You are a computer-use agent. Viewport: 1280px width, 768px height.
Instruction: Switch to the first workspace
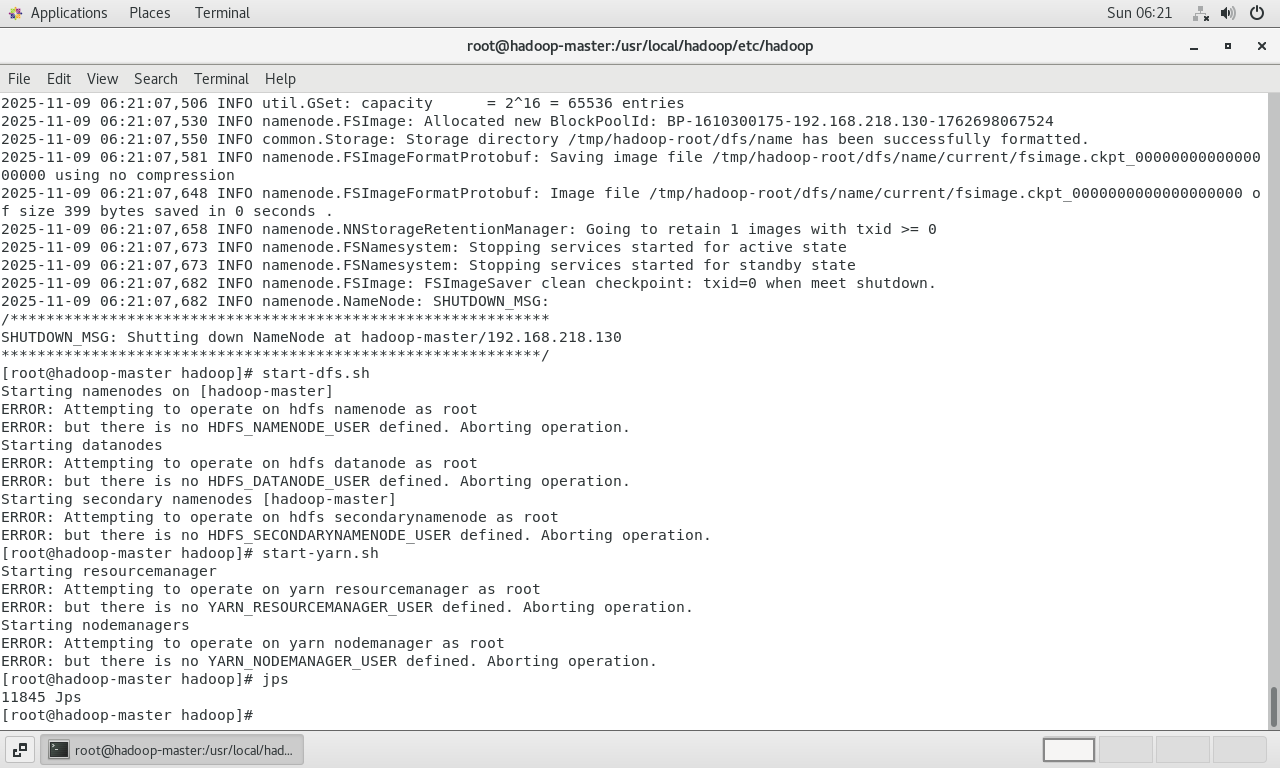[x=1069, y=750]
